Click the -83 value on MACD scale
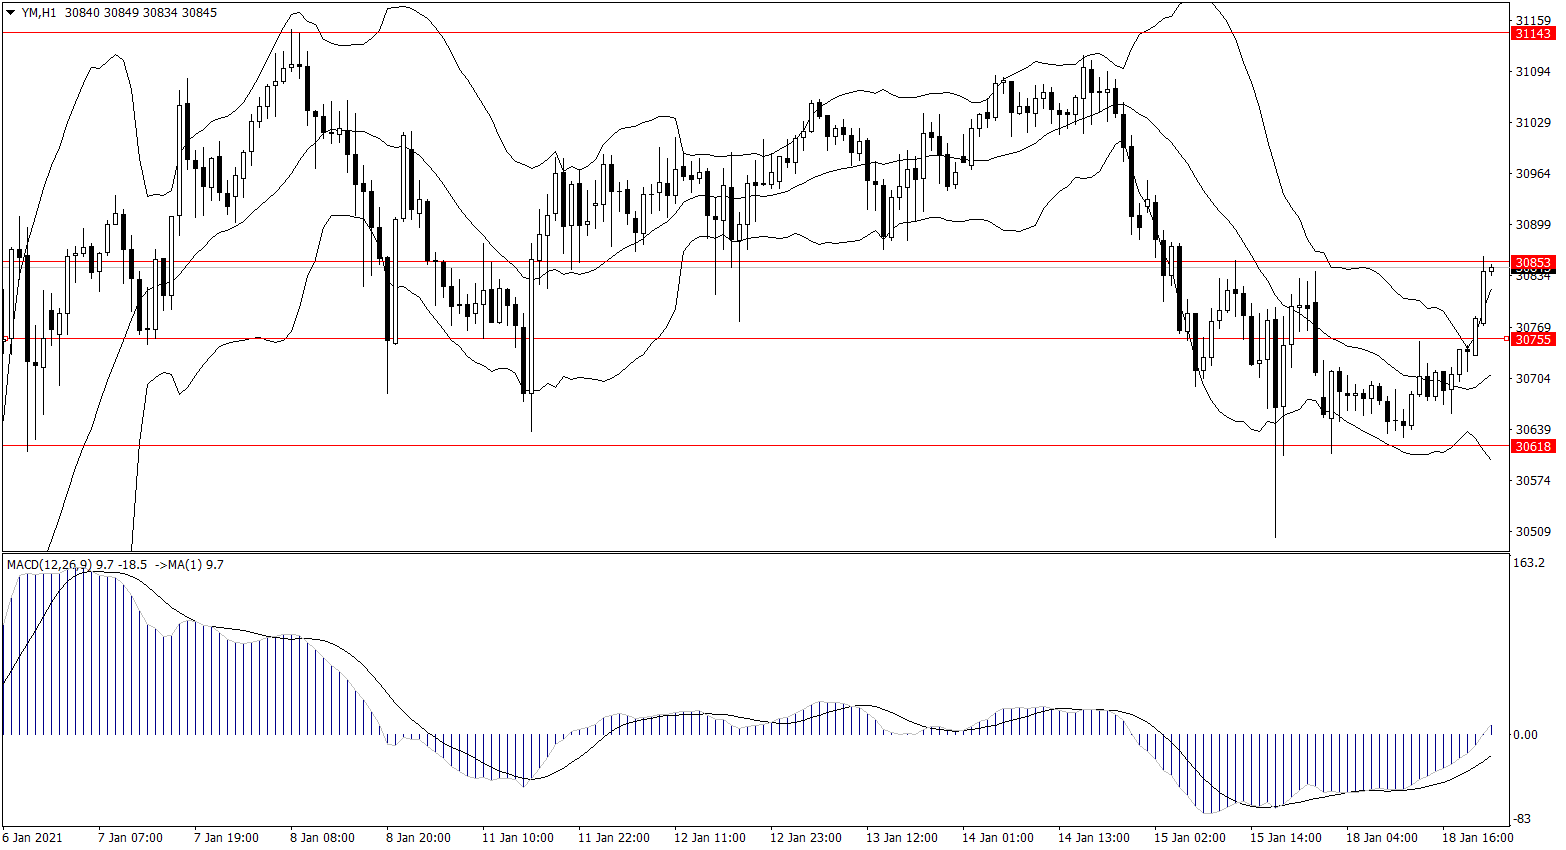1566x850 pixels. pyautogui.click(x=1522, y=819)
